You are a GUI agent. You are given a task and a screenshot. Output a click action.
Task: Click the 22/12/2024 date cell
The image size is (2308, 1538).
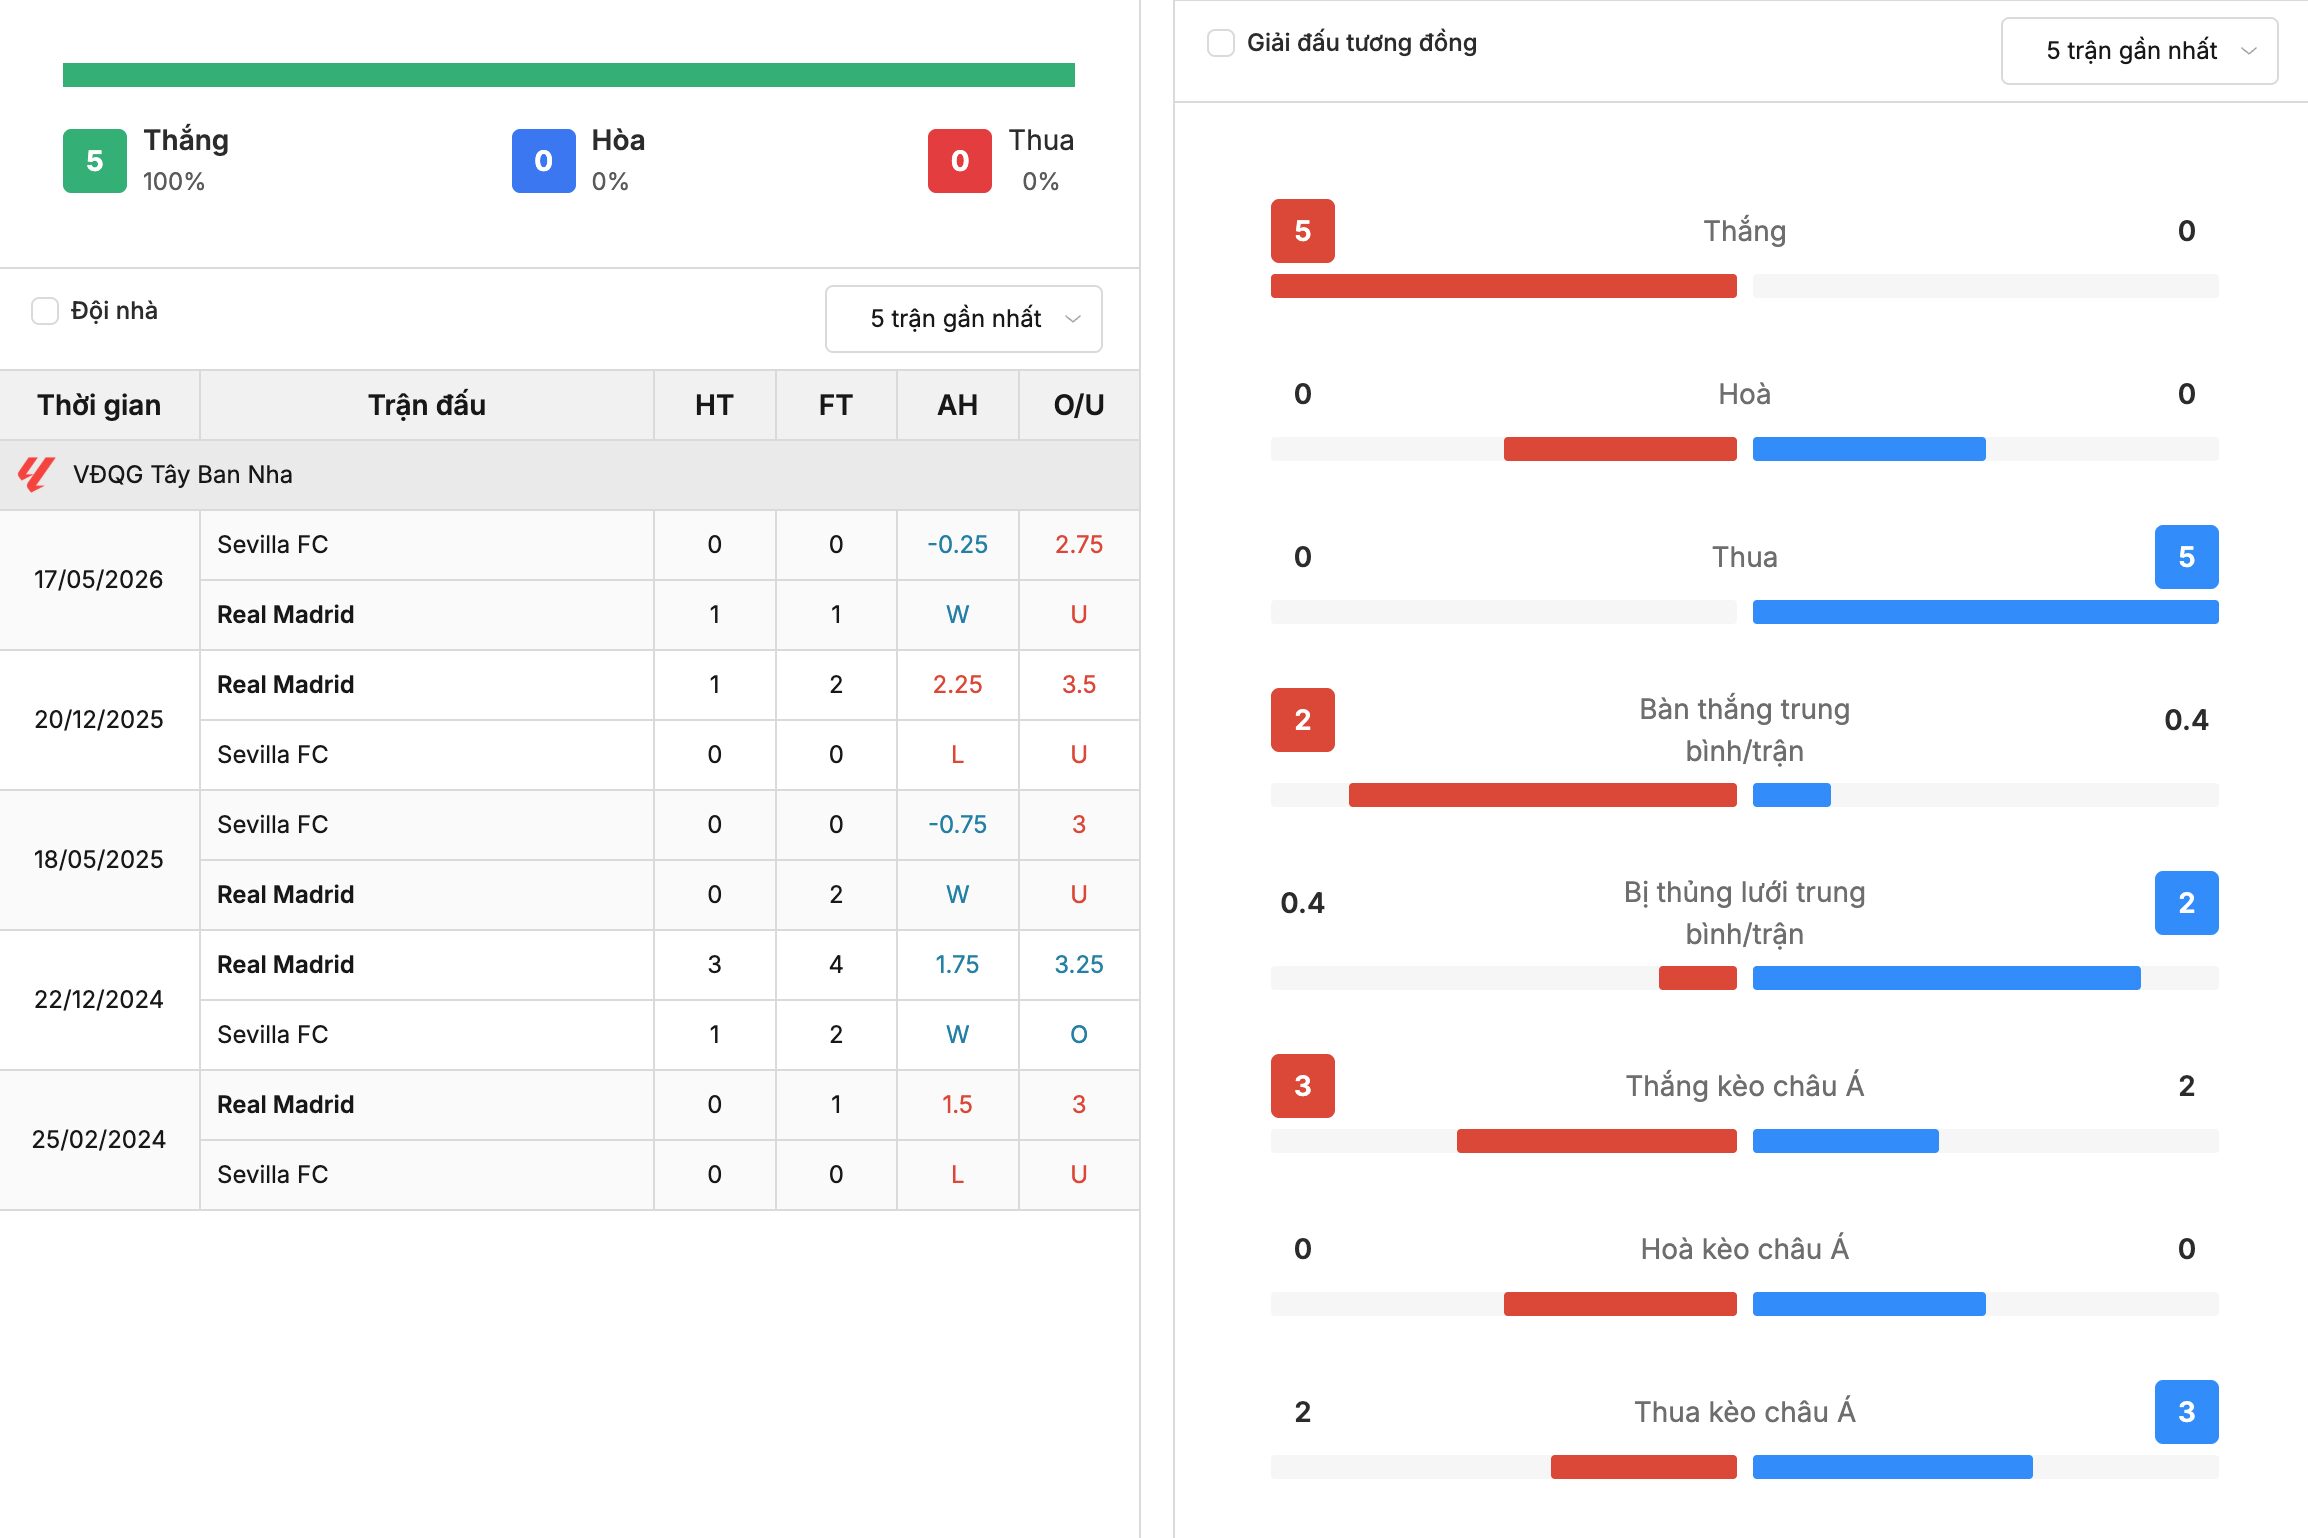99,1000
